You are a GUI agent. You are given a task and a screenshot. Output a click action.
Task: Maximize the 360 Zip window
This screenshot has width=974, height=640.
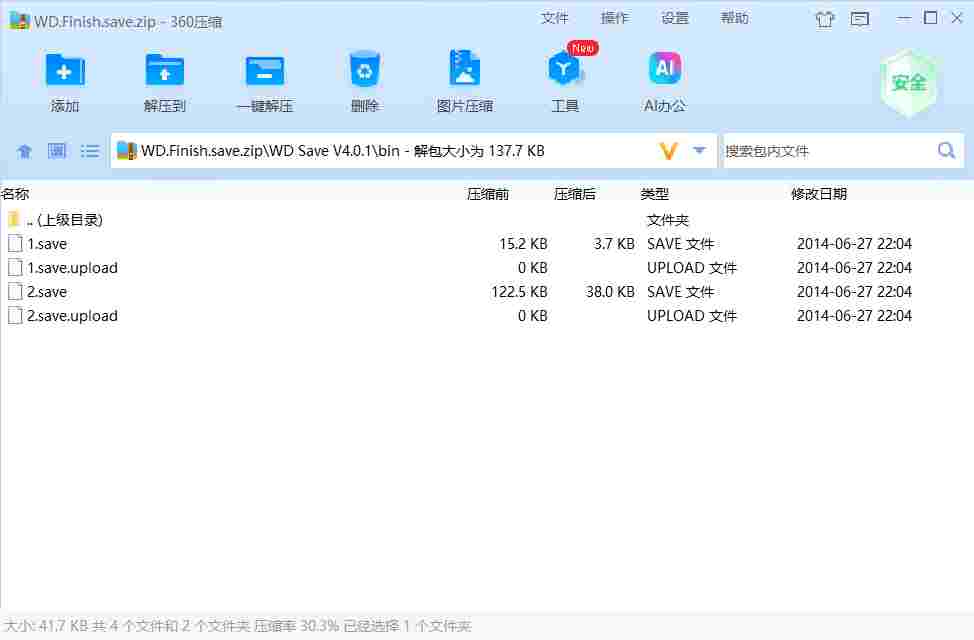931,18
